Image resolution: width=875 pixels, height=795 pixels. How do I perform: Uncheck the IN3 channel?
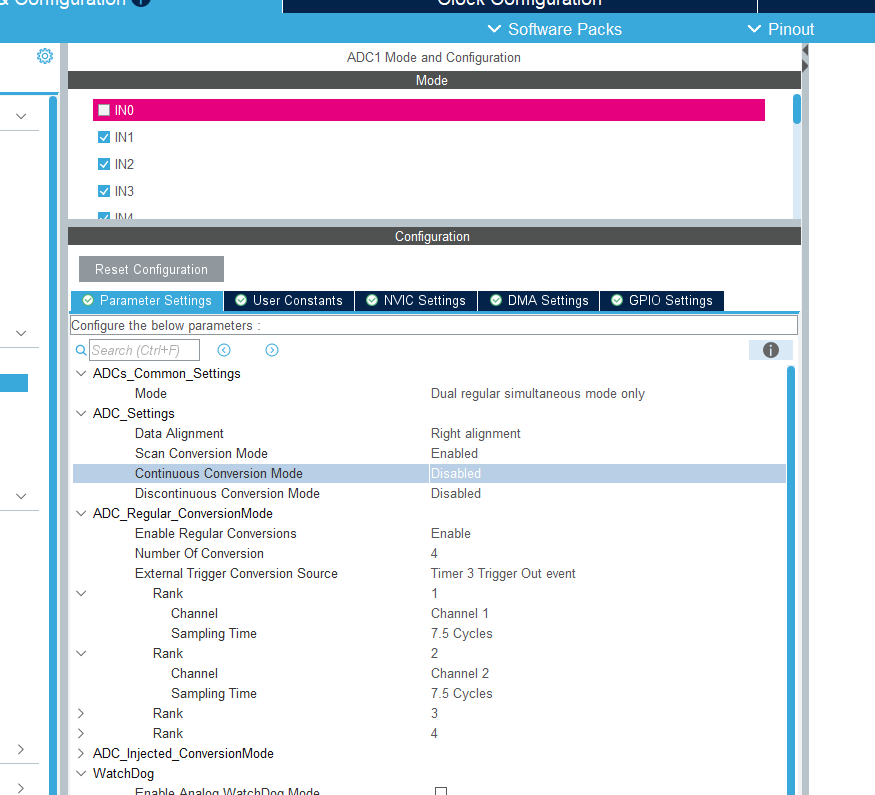tap(104, 191)
